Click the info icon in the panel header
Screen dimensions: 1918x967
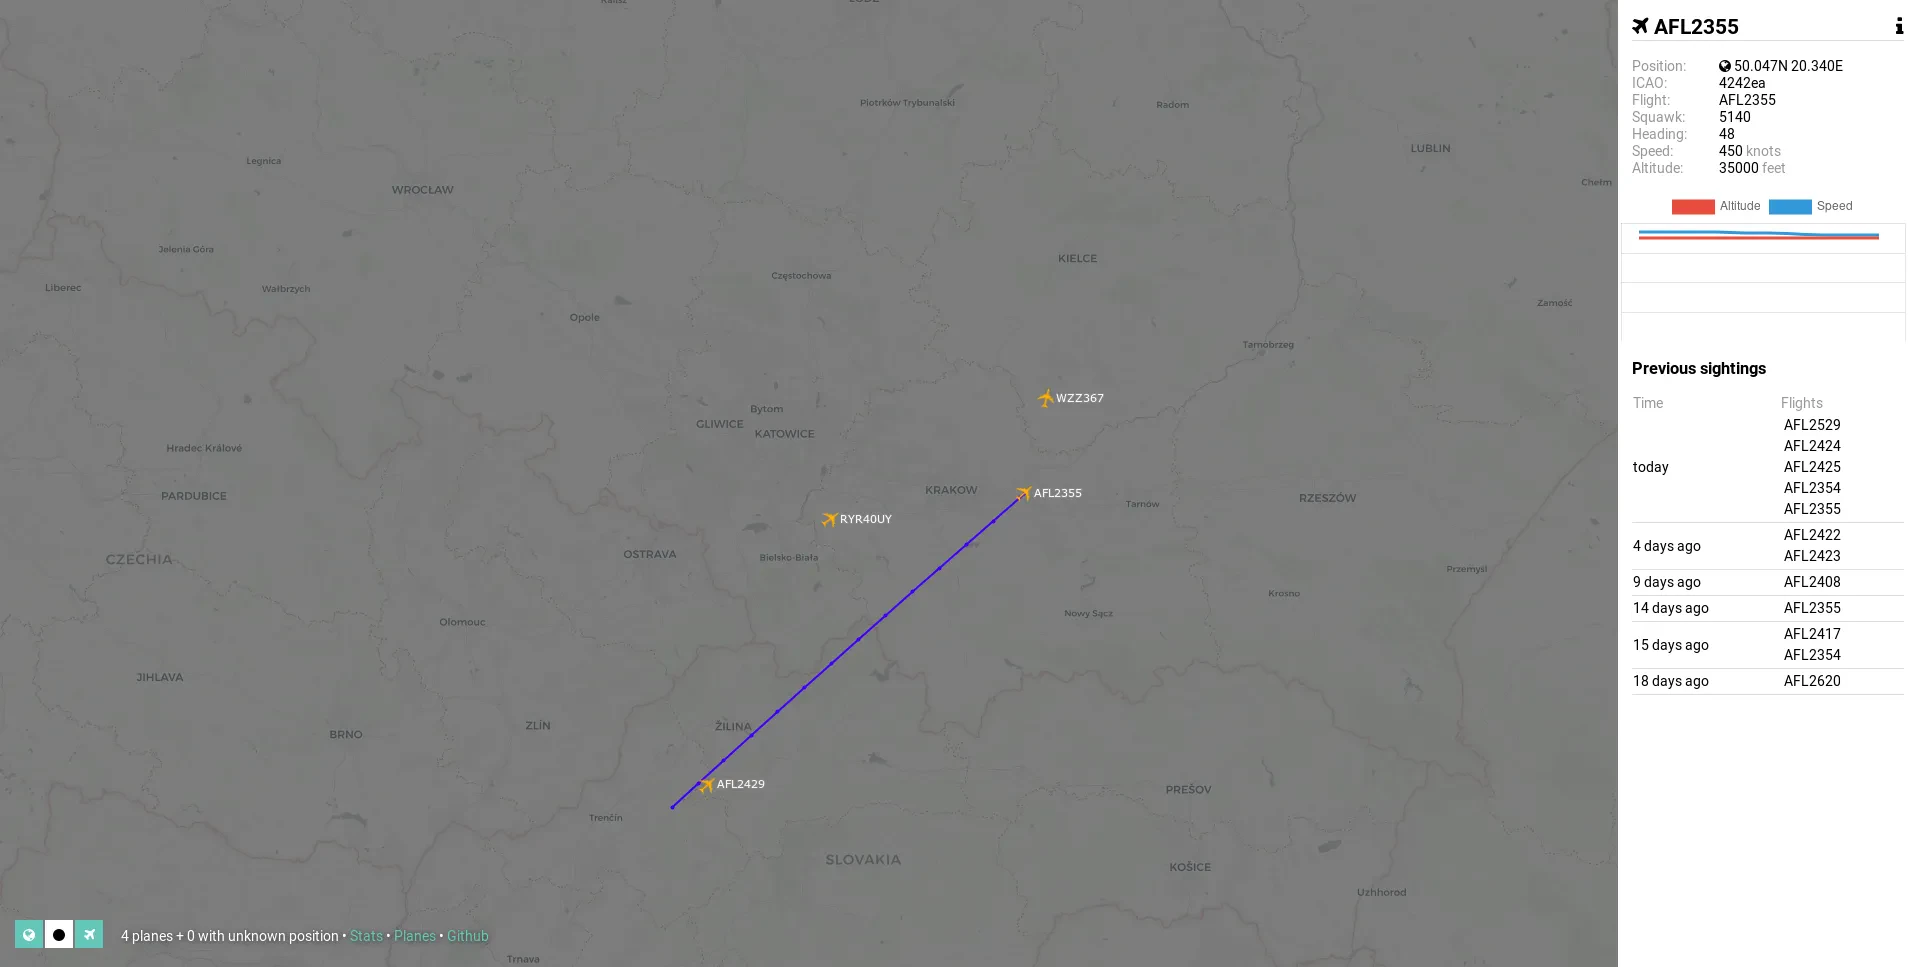pos(1898,26)
